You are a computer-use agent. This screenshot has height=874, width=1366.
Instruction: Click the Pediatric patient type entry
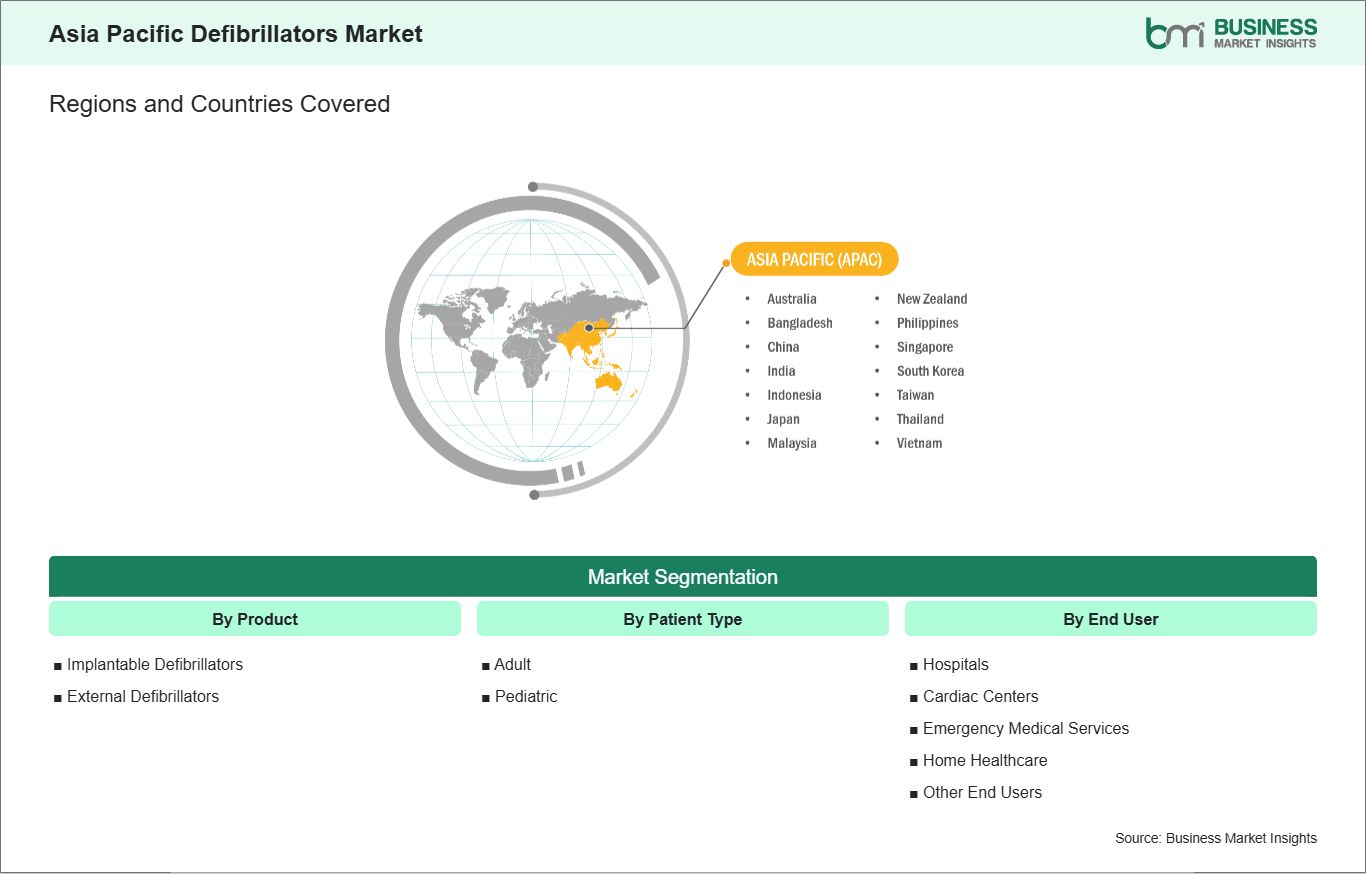click(526, 696)
